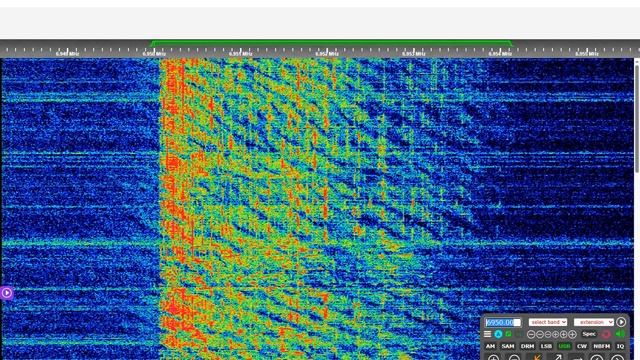640x360 pixels.
Task: Toggle the Spec spectrum display button
Action: point(589,334)
